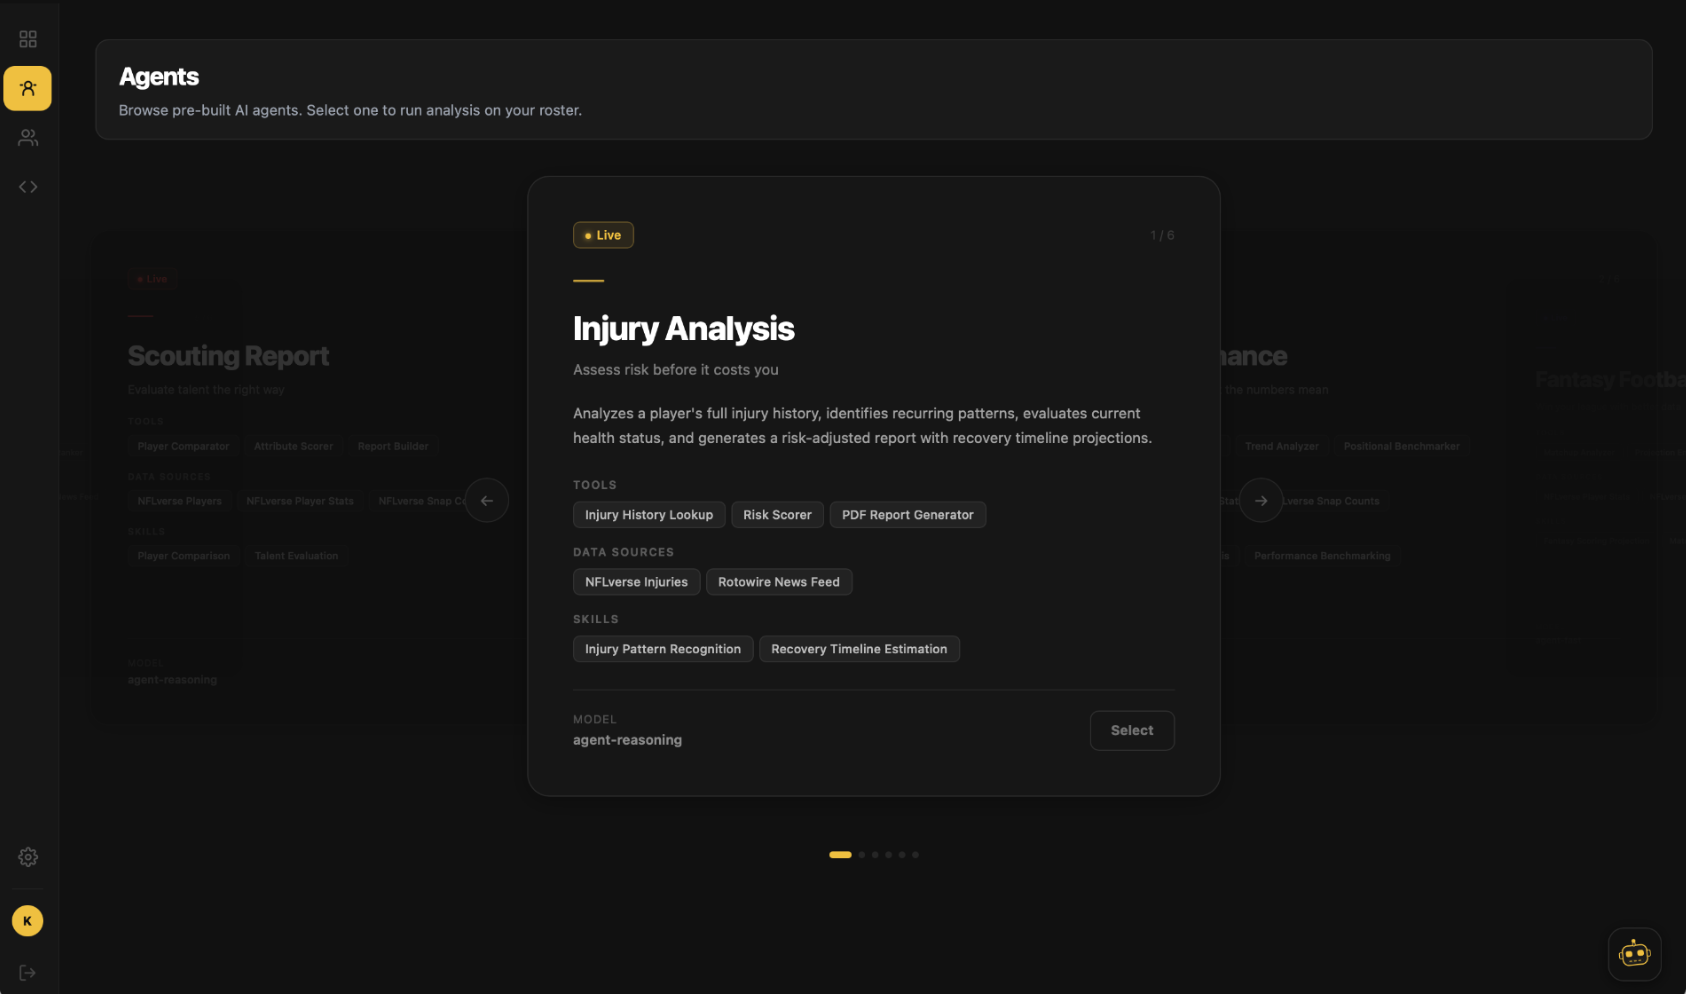Jump to sixth carousel dot
Image resolution: width=1686 pixels, height=994 pixels.
point(915,855)
